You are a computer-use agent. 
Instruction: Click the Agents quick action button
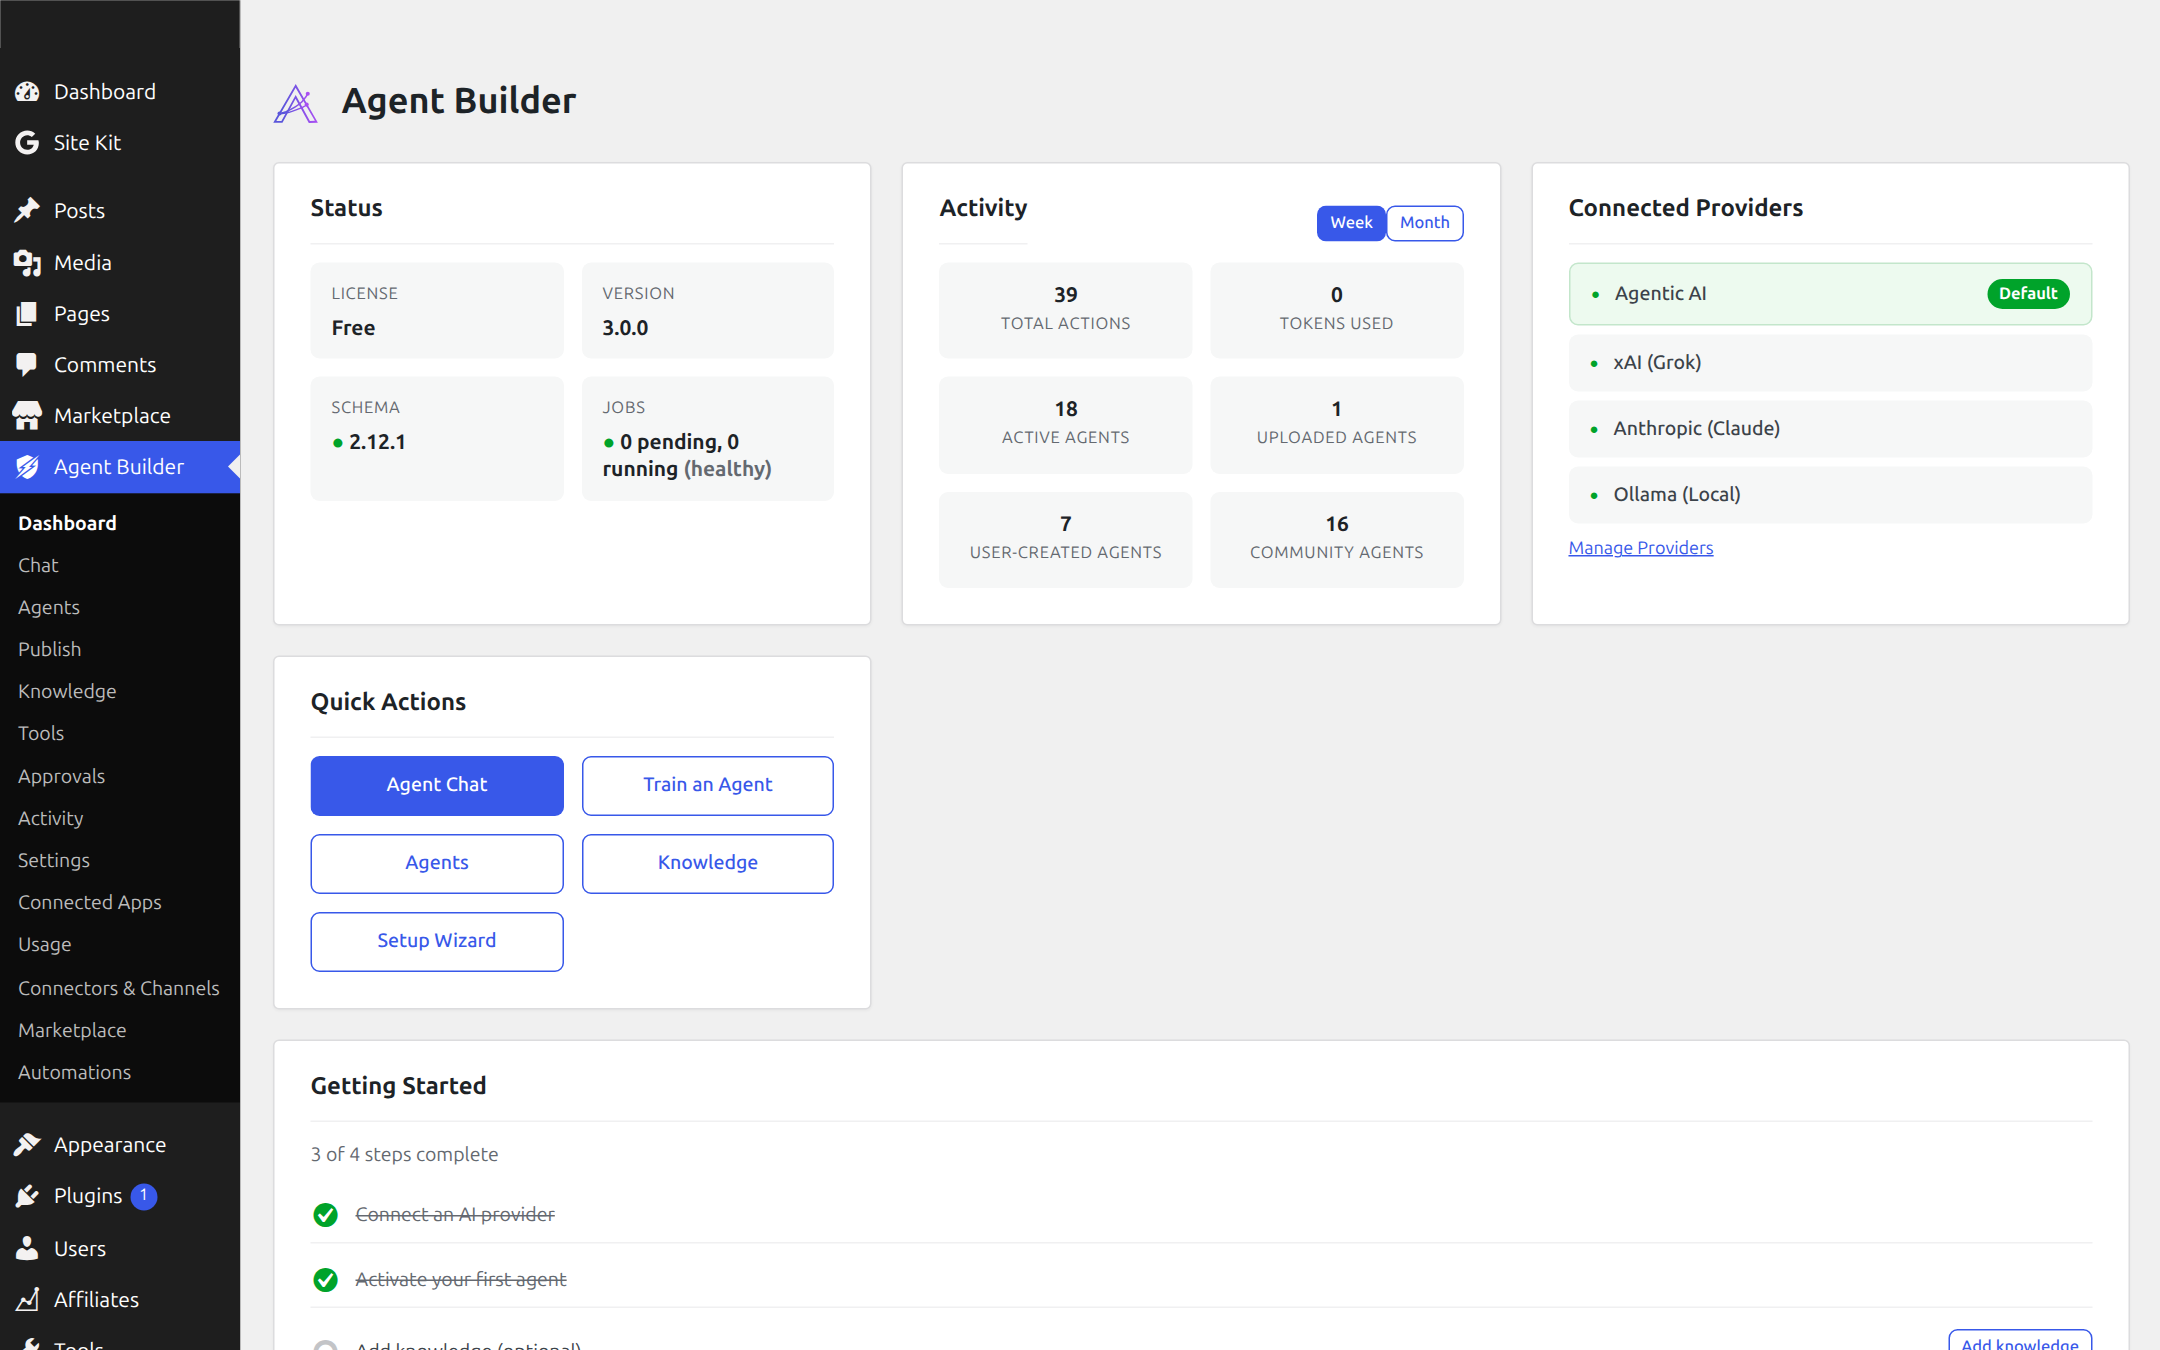tap(437, 864)
